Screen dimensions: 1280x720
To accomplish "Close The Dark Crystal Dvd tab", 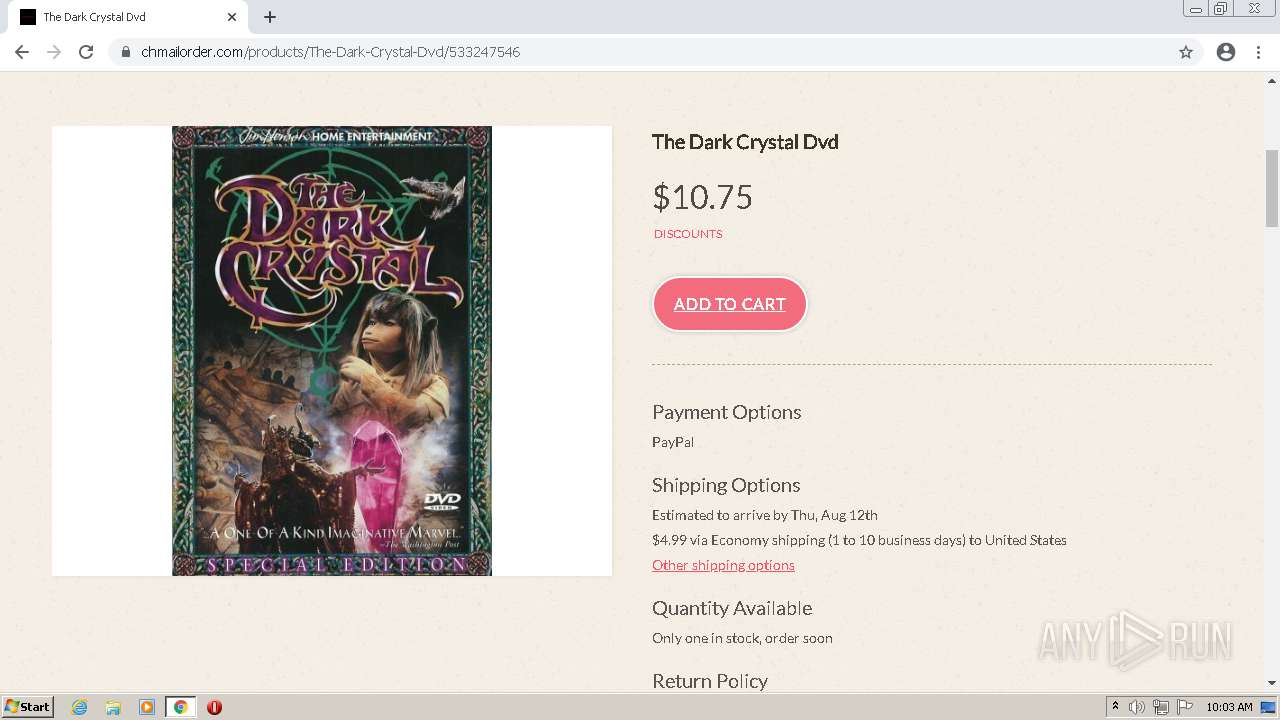I will coord(232,17).
